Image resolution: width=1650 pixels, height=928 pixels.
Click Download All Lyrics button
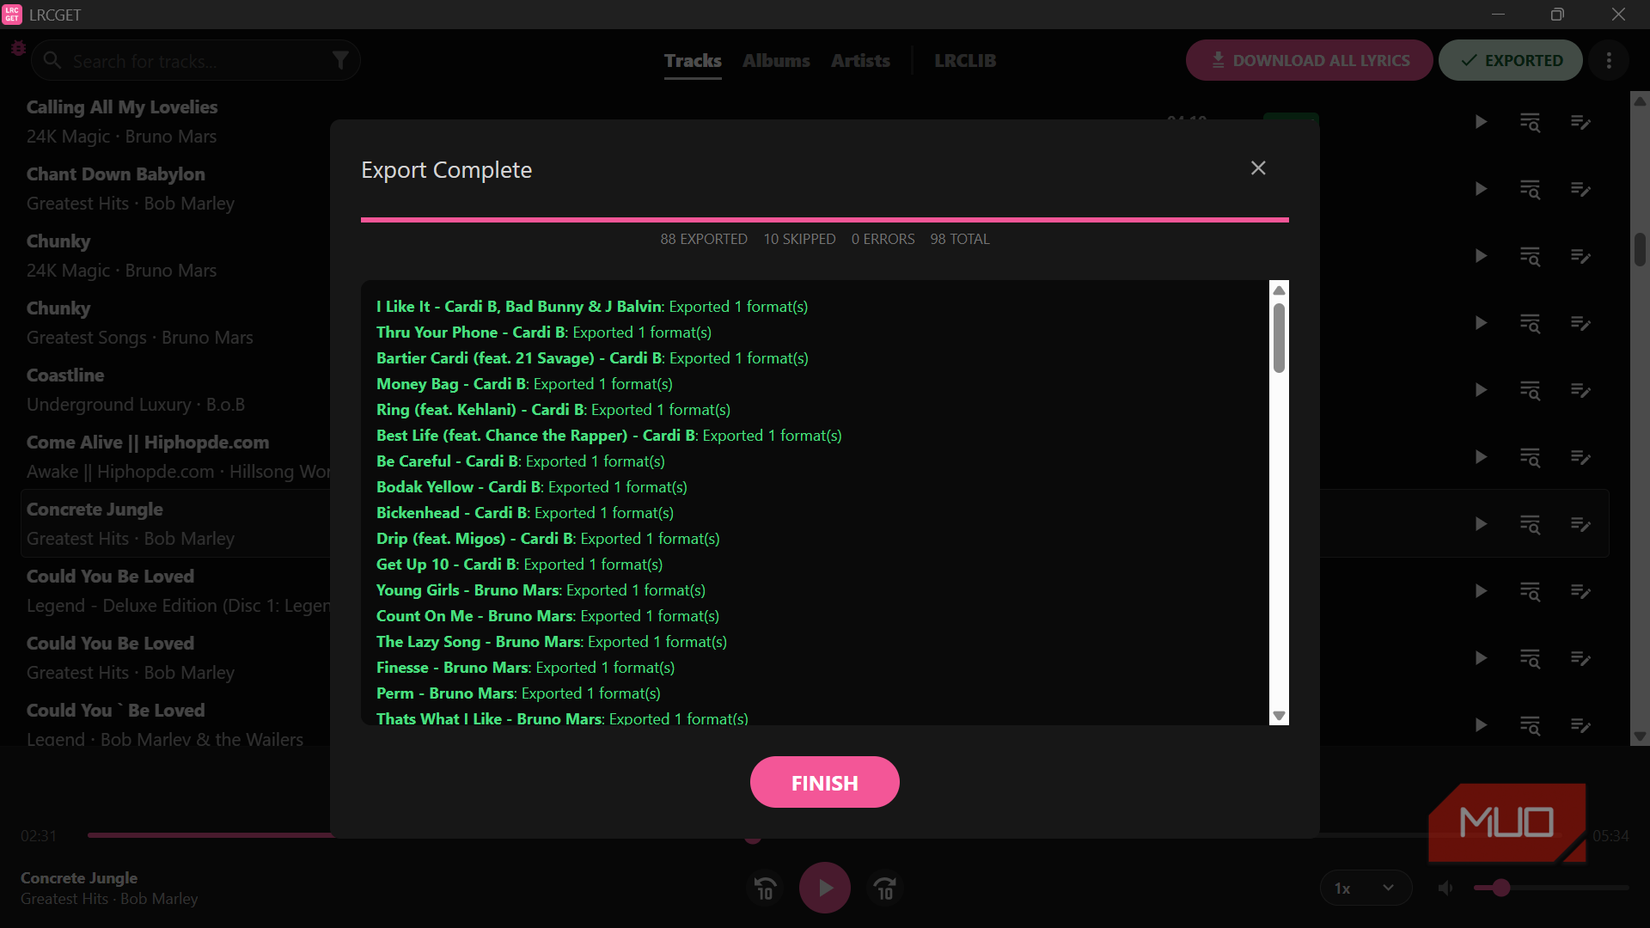click(1309, 60)
